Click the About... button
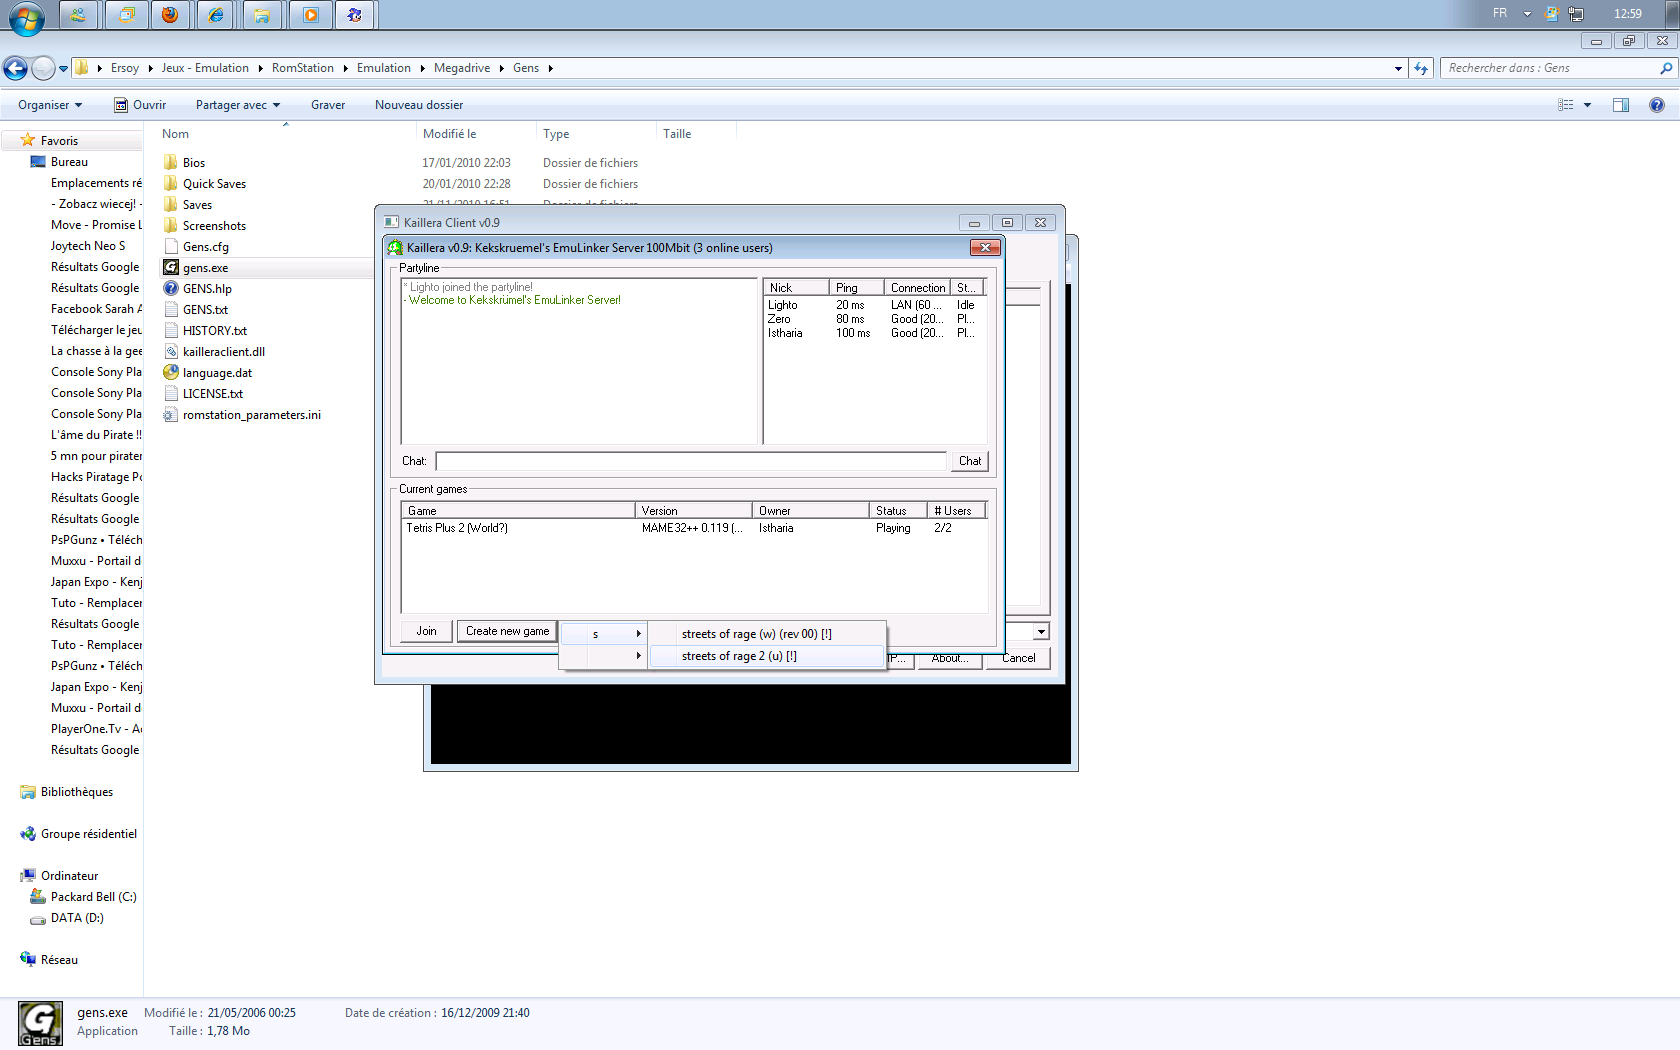 949,659
